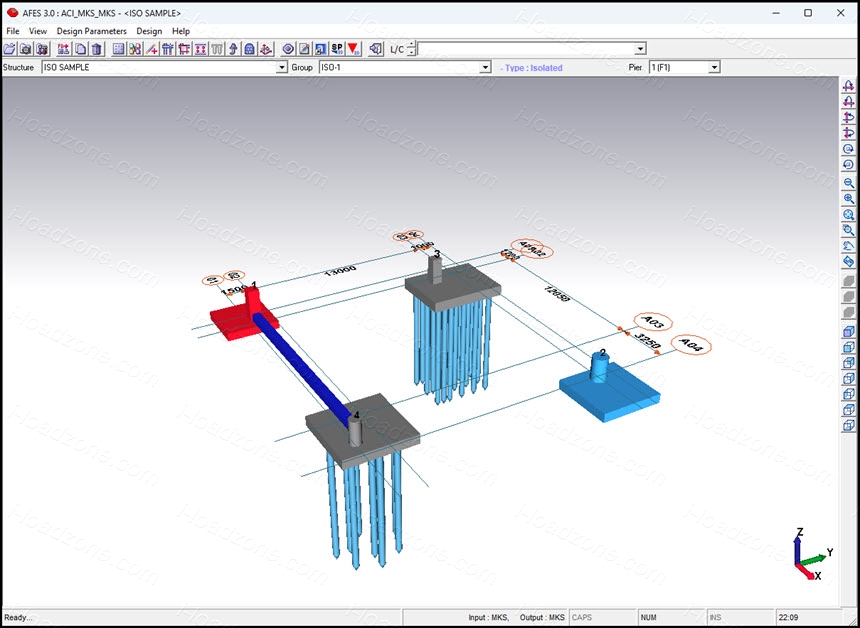The image size is (860, 628).
Task: Click the circled diamond toolbar icon
Action: 288,49
